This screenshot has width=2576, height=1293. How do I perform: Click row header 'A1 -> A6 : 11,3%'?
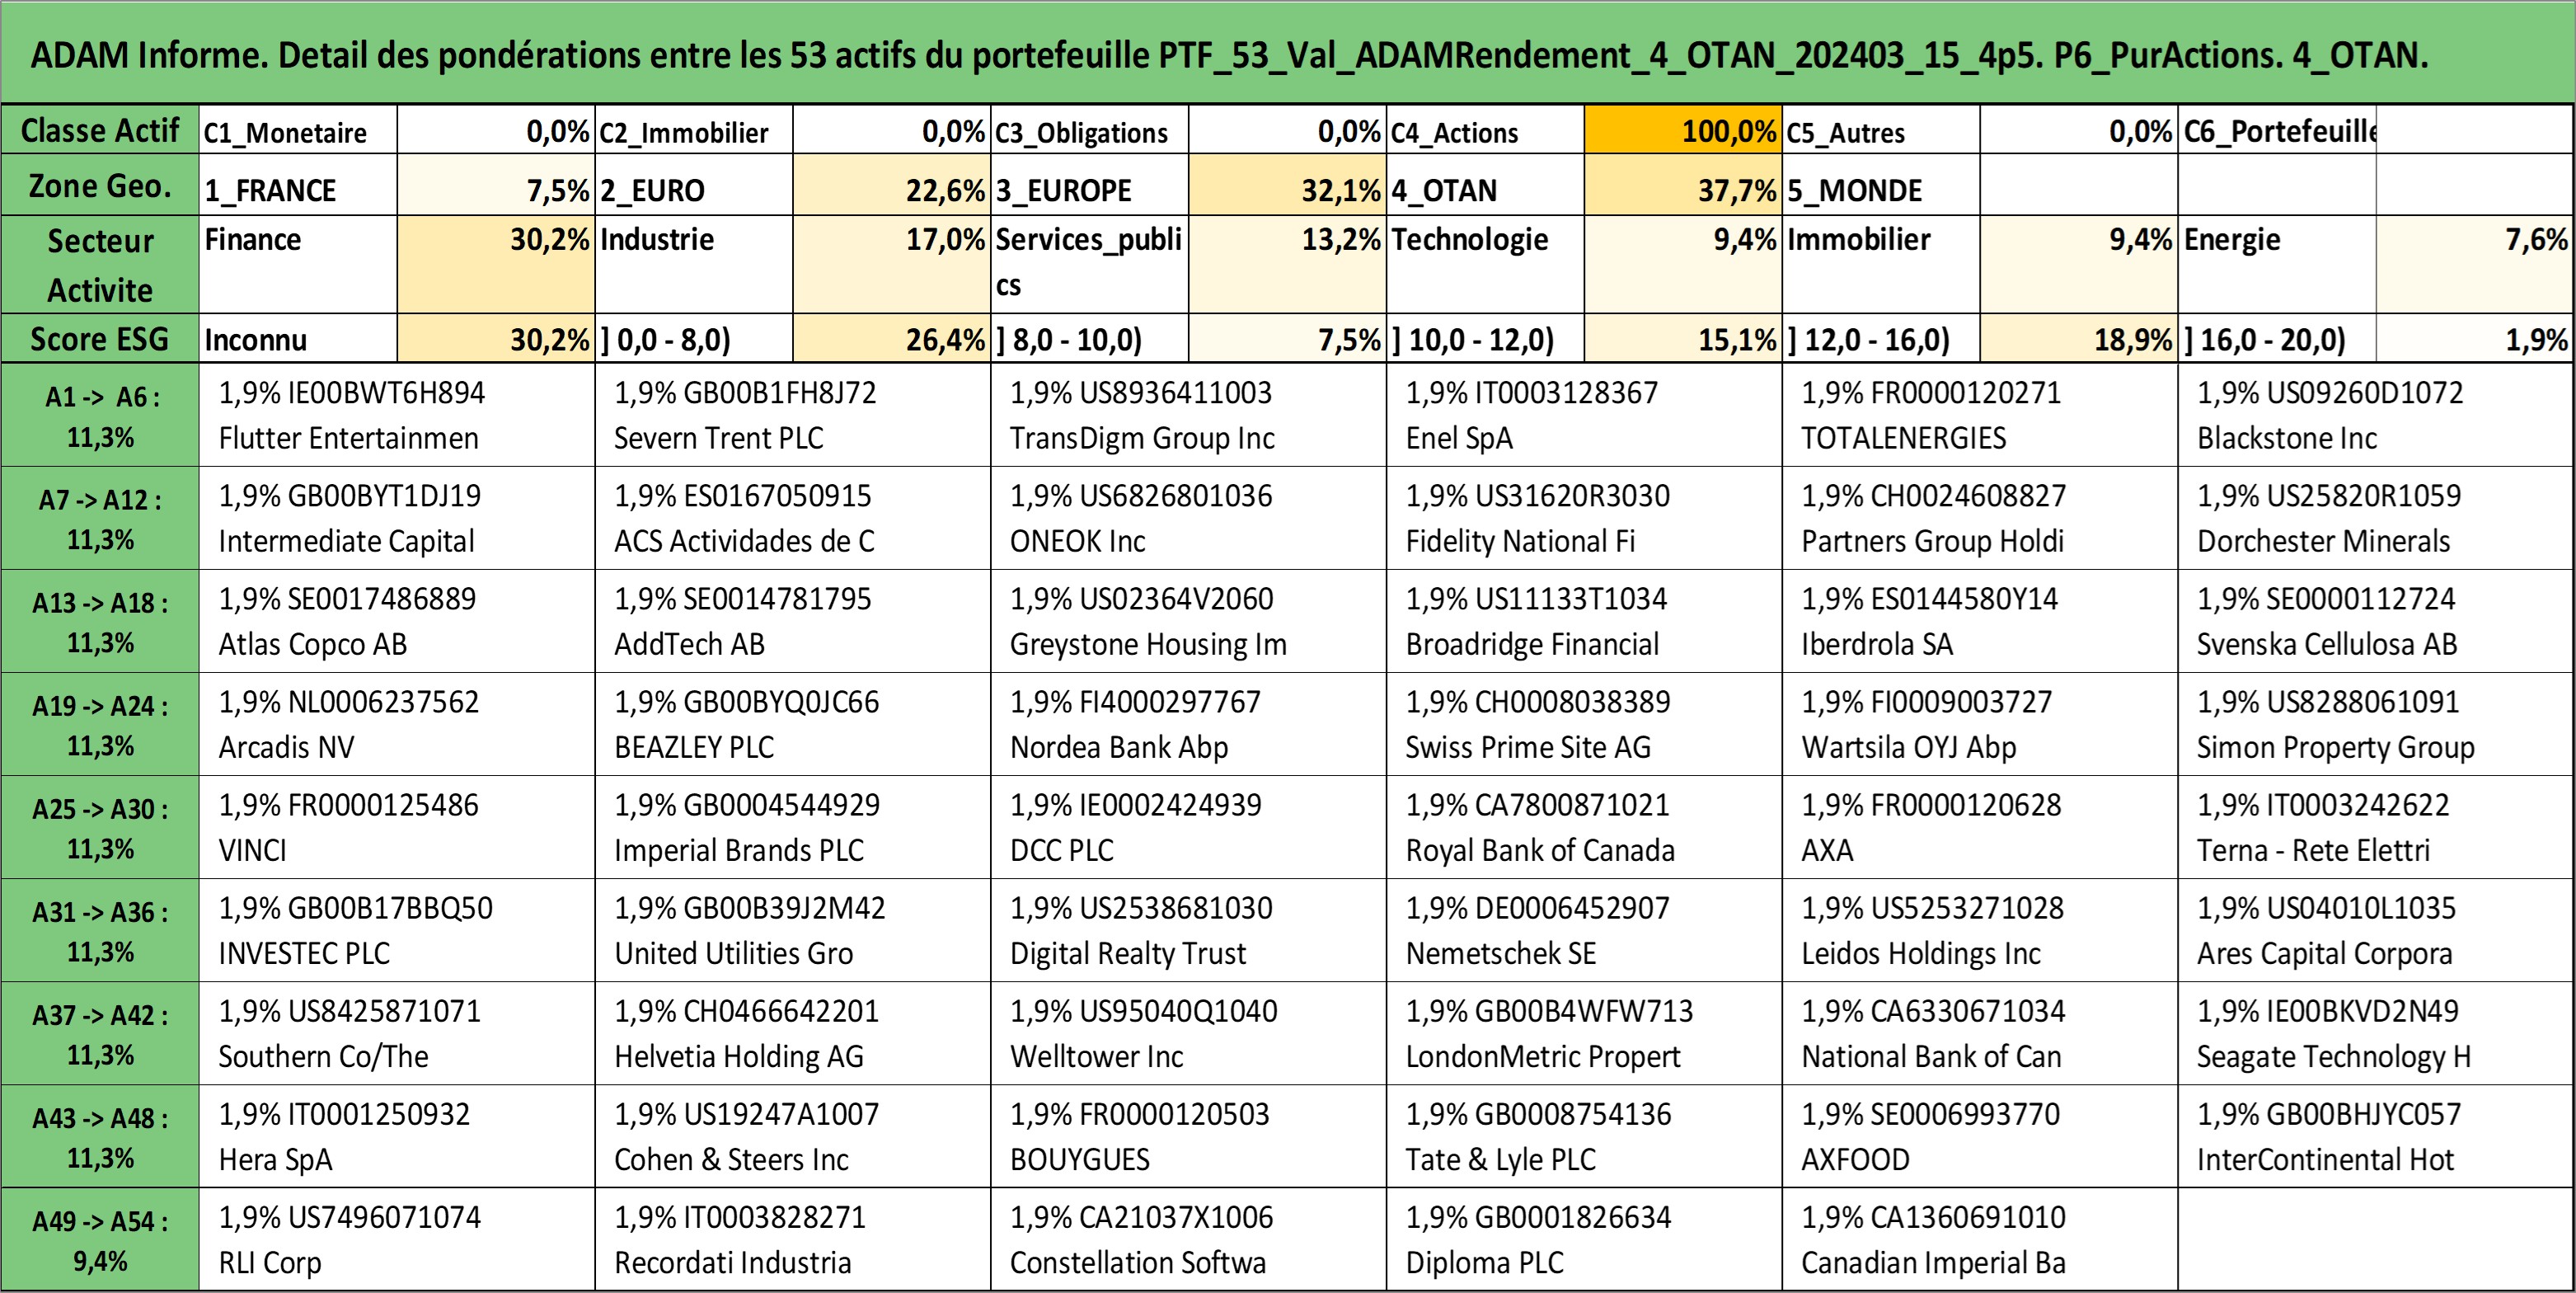click(x=100, y=416)
